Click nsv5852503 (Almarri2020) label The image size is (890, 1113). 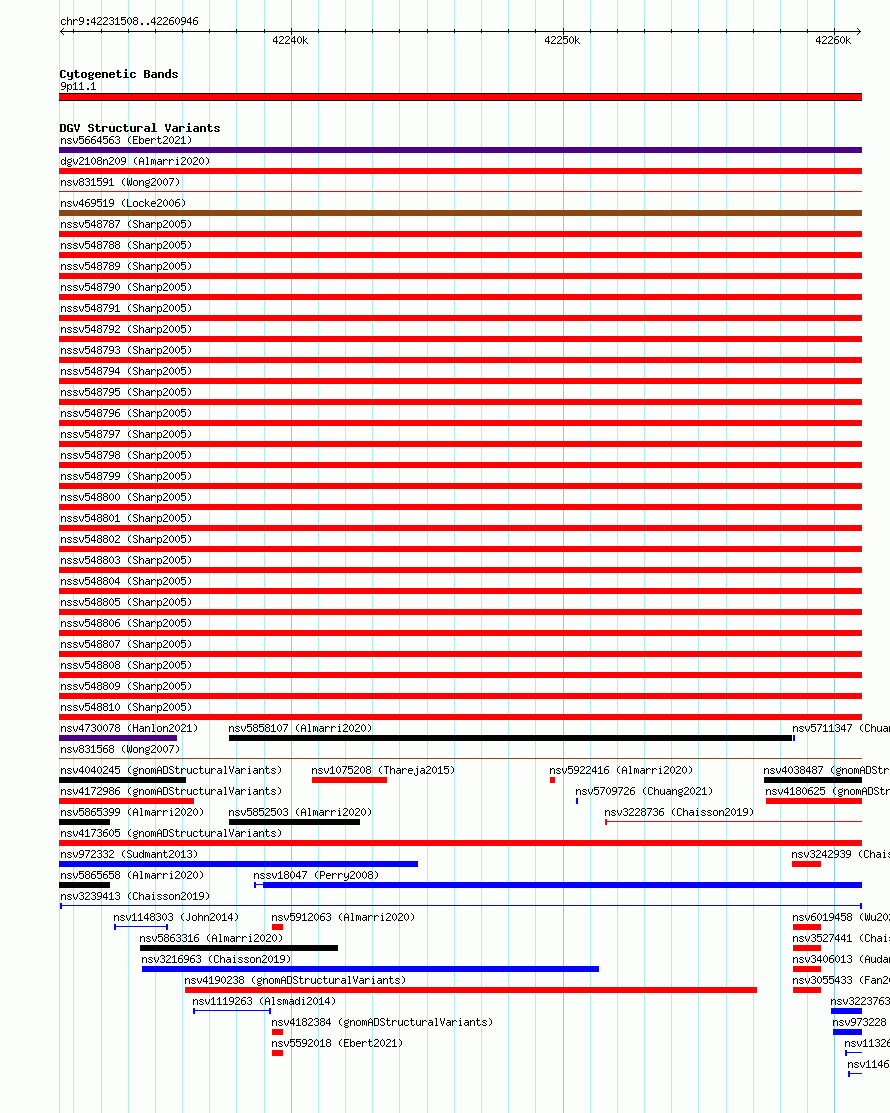click(300, 812)
